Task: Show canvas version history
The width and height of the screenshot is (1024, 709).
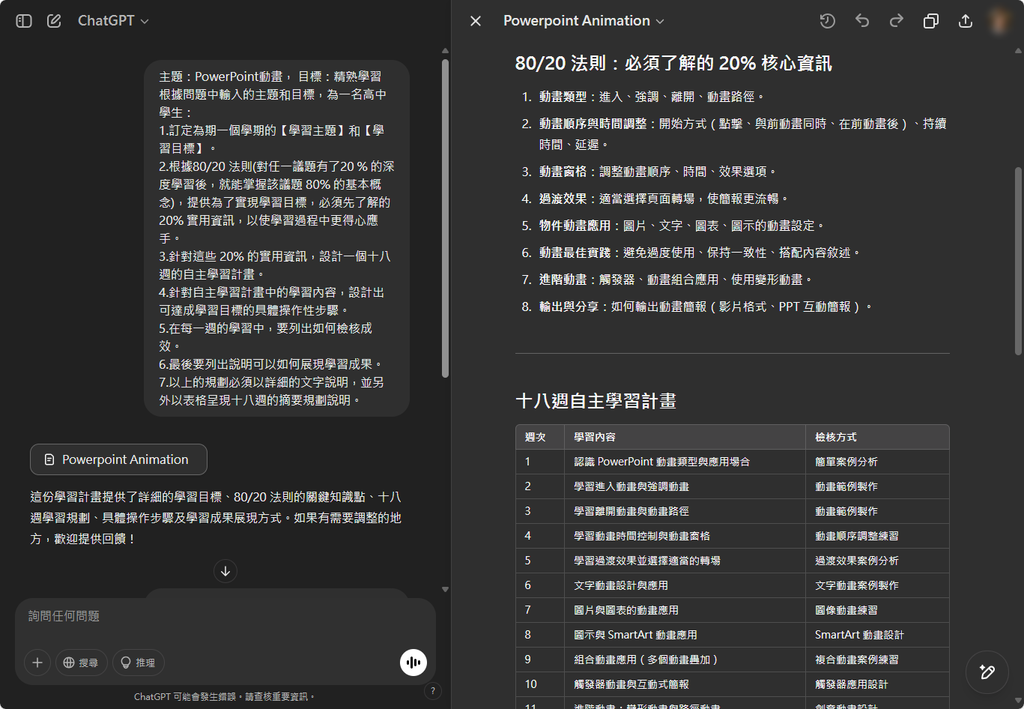Action: 827,21
